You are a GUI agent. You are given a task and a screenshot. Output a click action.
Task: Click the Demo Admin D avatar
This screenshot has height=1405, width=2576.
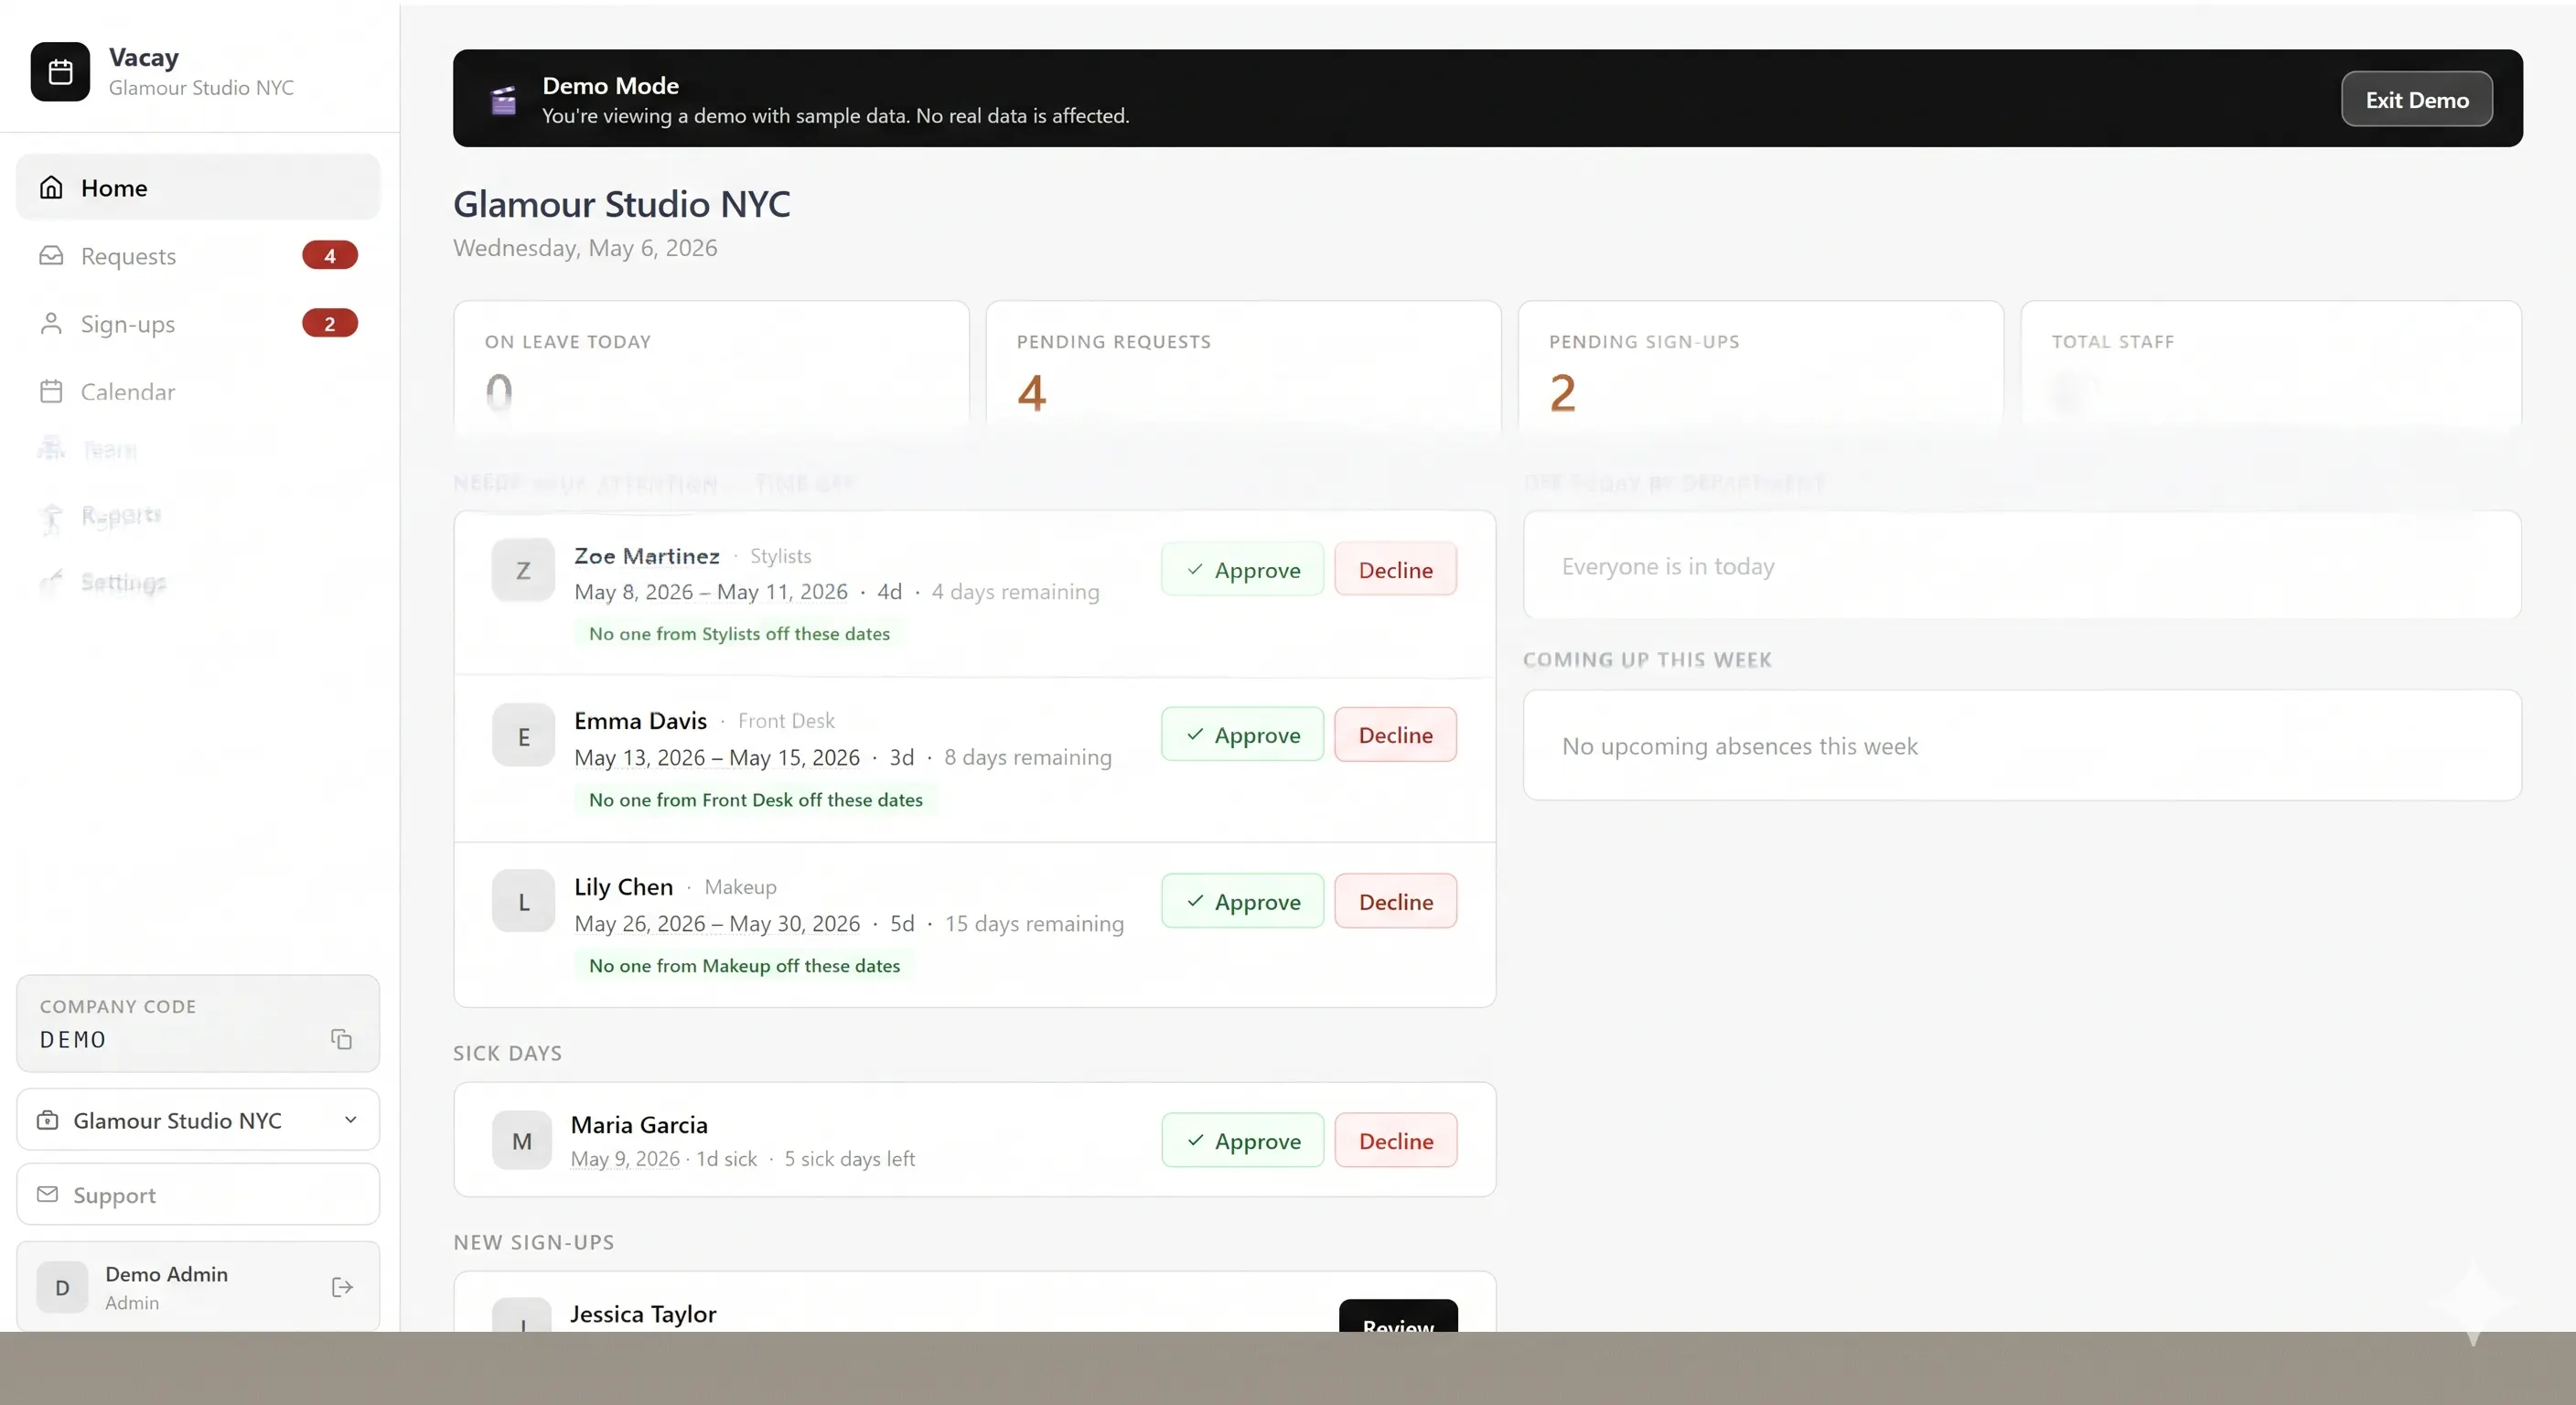pos(62,1287)
